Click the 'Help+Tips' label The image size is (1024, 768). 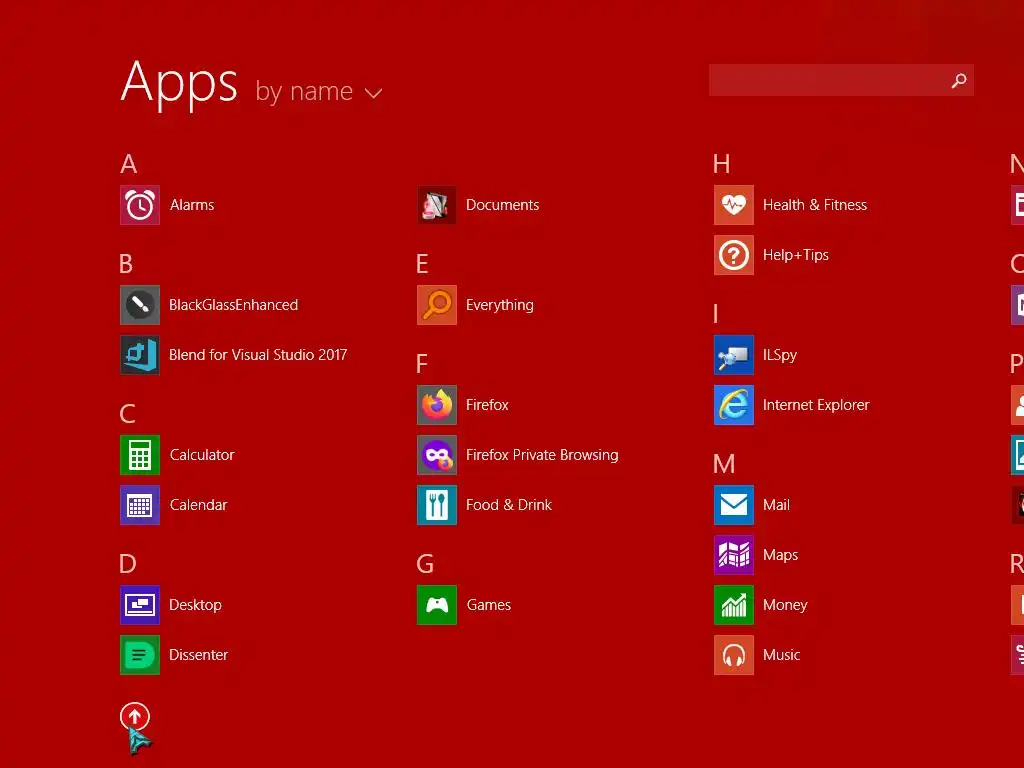(x=795, y=255)
